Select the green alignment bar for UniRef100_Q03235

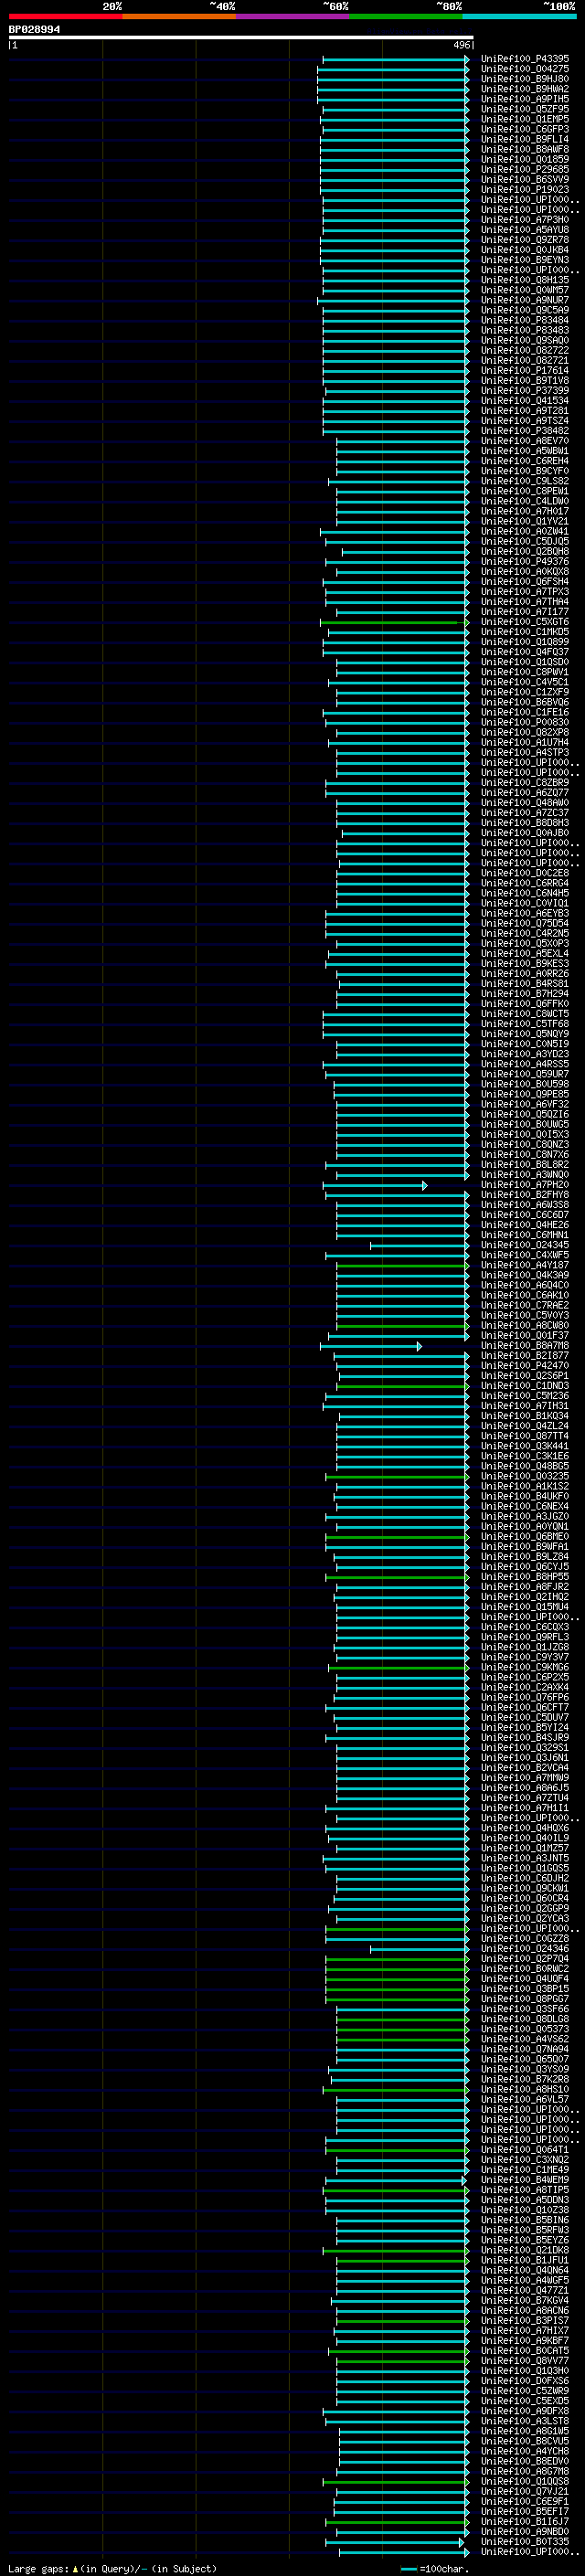[x=397, y=1476]
